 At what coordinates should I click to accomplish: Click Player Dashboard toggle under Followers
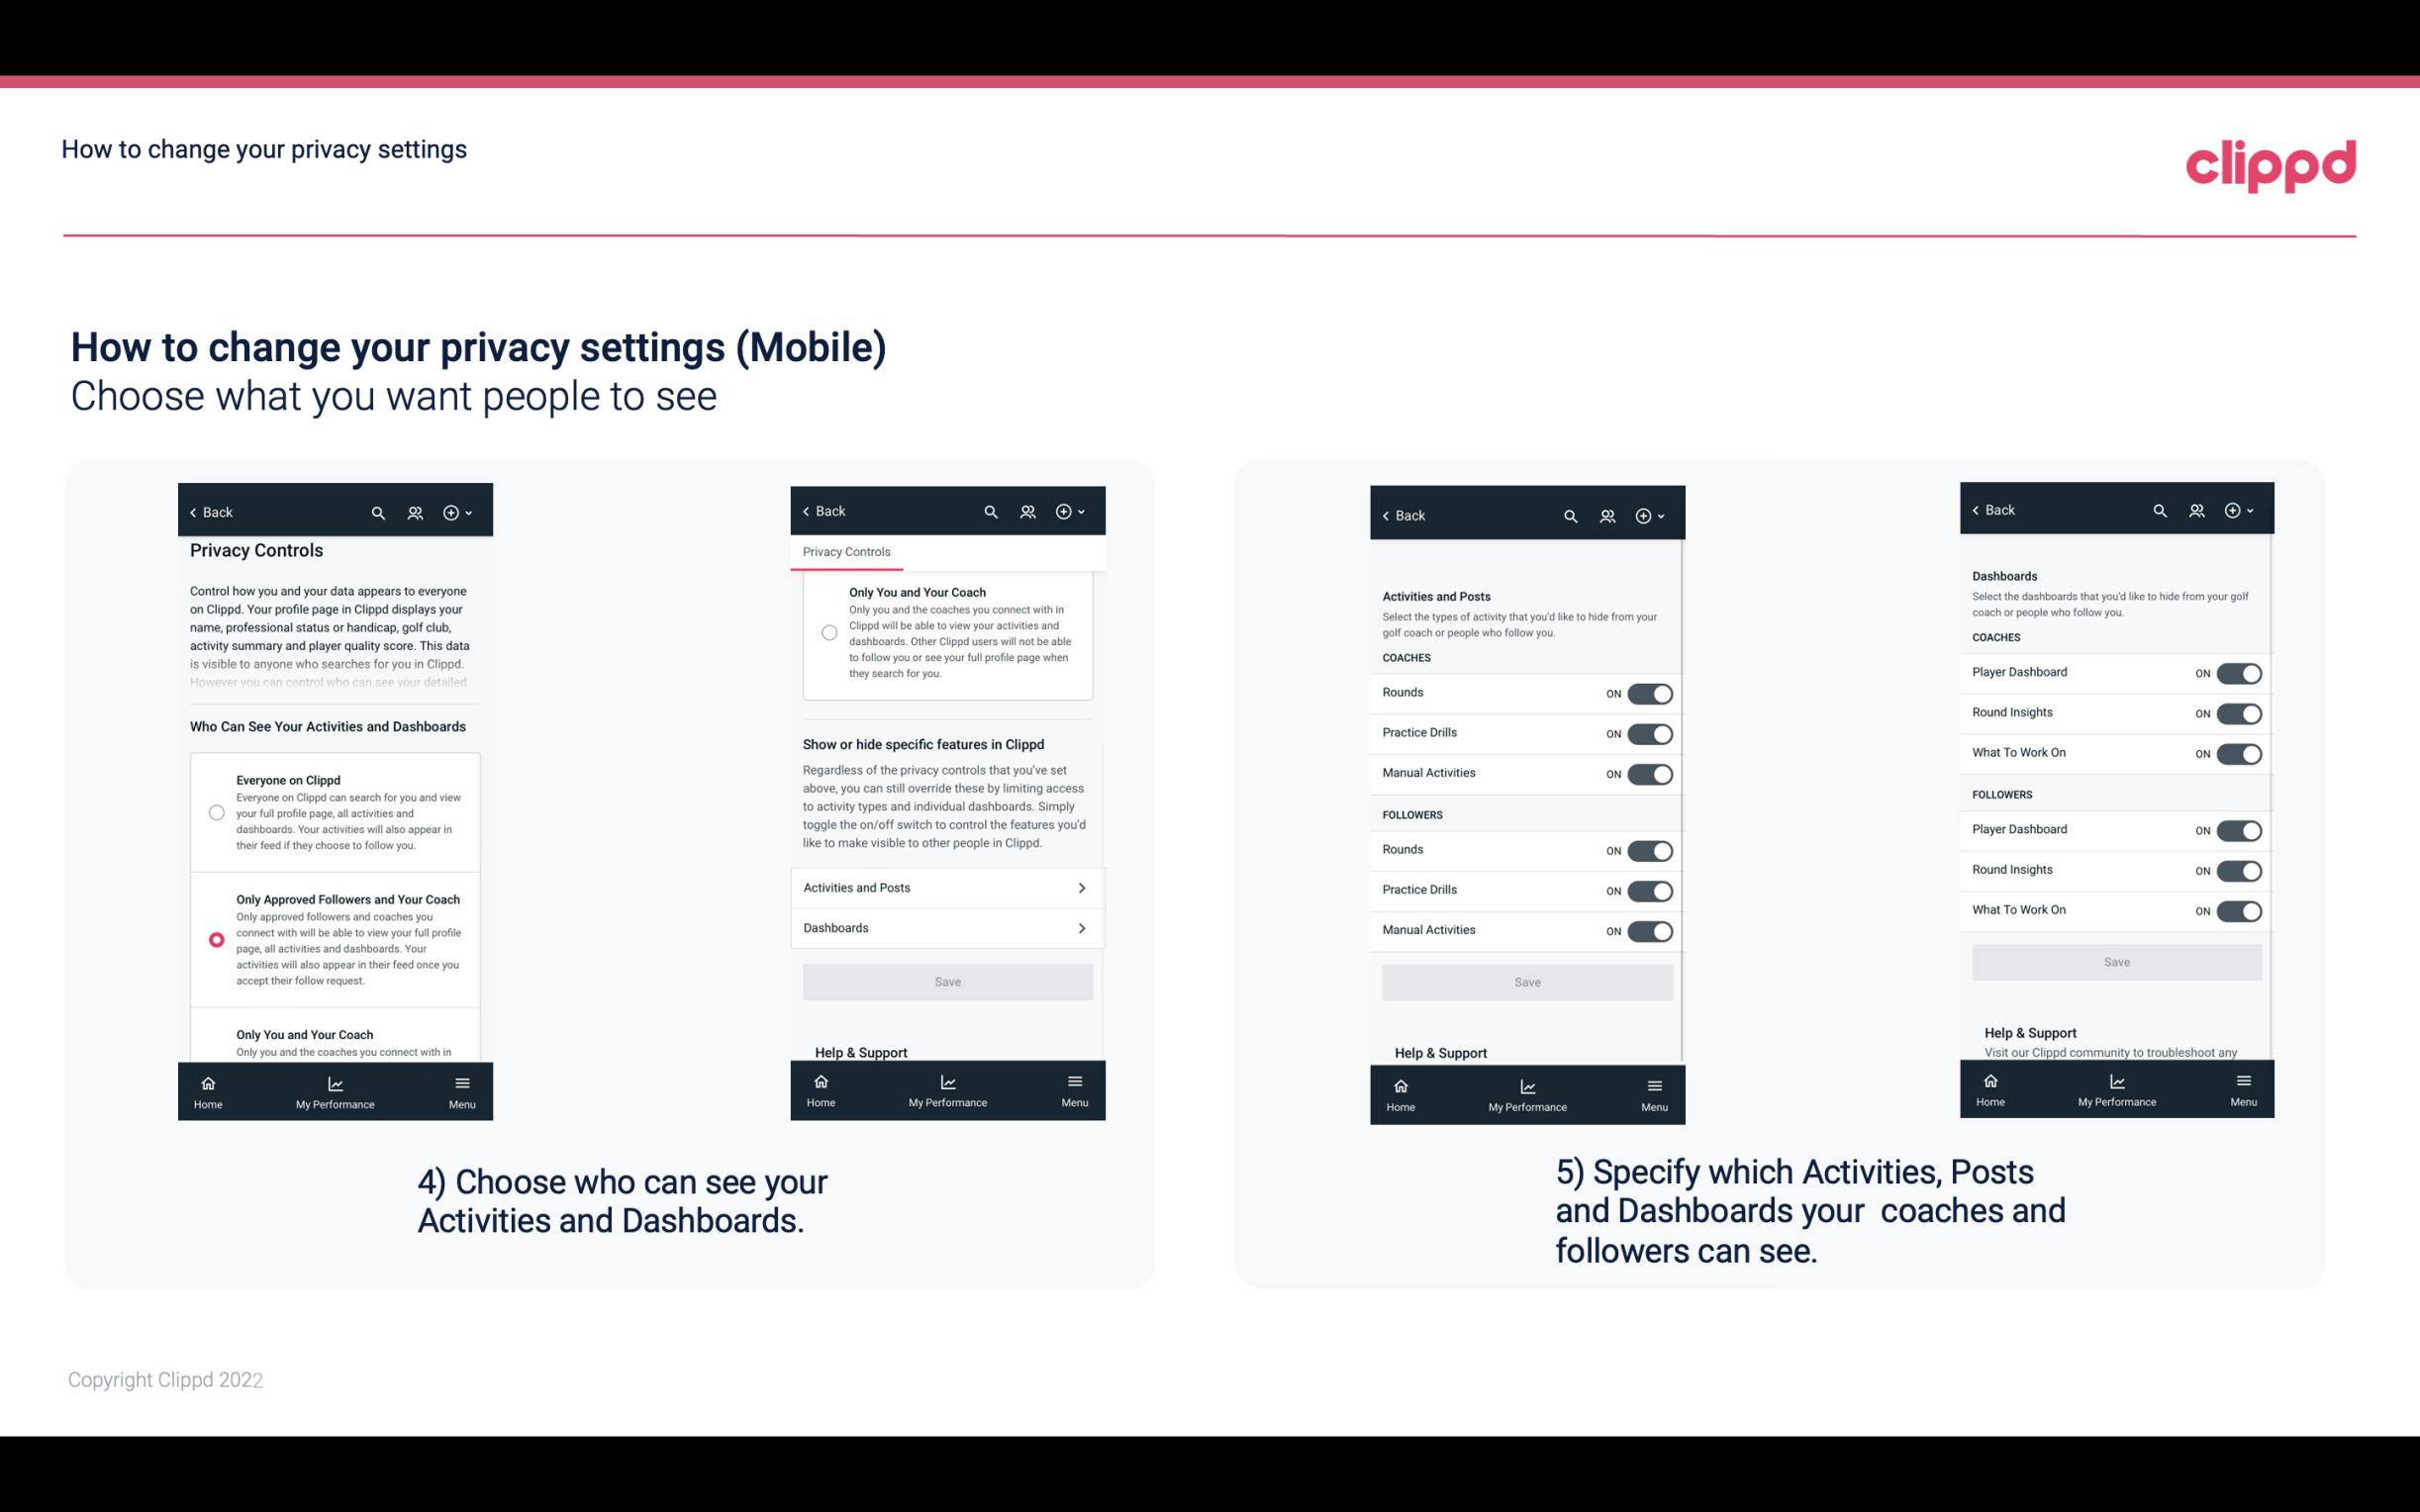tap(2239, 829)
